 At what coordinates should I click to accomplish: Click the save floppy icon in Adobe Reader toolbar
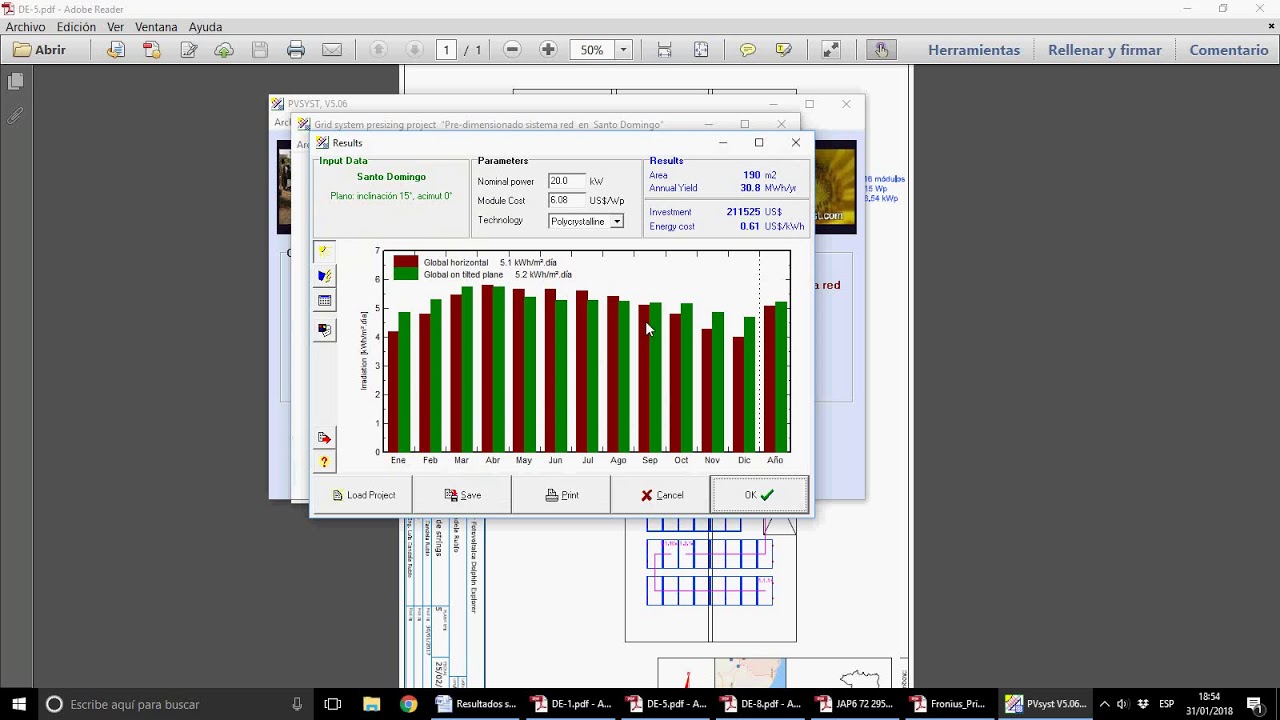[x=260, y=50]
